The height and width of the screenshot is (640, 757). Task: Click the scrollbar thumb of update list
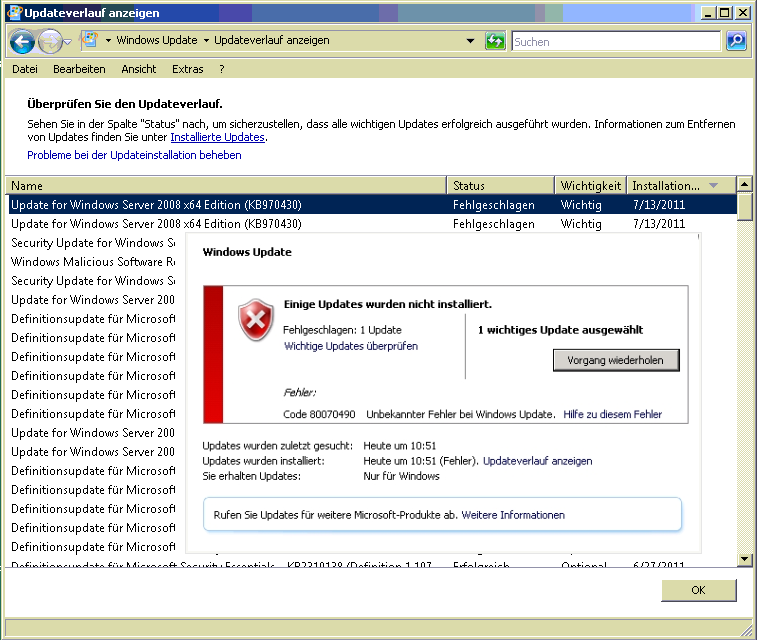pos(744,207)
